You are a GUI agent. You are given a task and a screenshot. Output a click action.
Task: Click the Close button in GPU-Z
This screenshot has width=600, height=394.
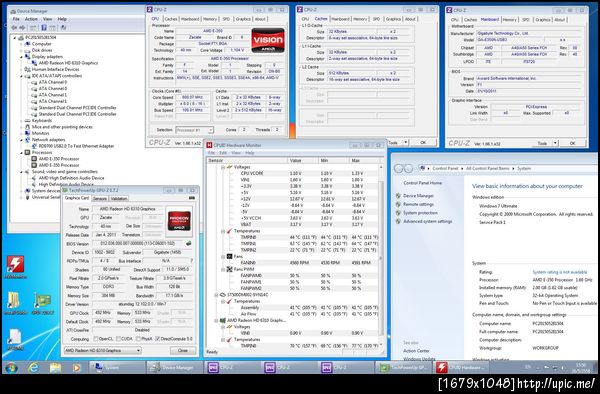click(183, 350)
